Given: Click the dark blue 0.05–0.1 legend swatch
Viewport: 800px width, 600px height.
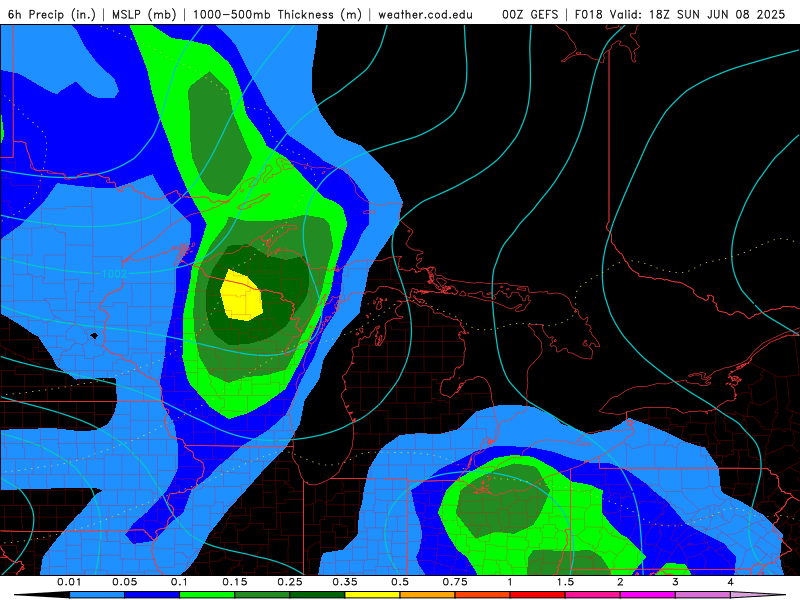Looking at the screenshot, I should pos(152,595).
